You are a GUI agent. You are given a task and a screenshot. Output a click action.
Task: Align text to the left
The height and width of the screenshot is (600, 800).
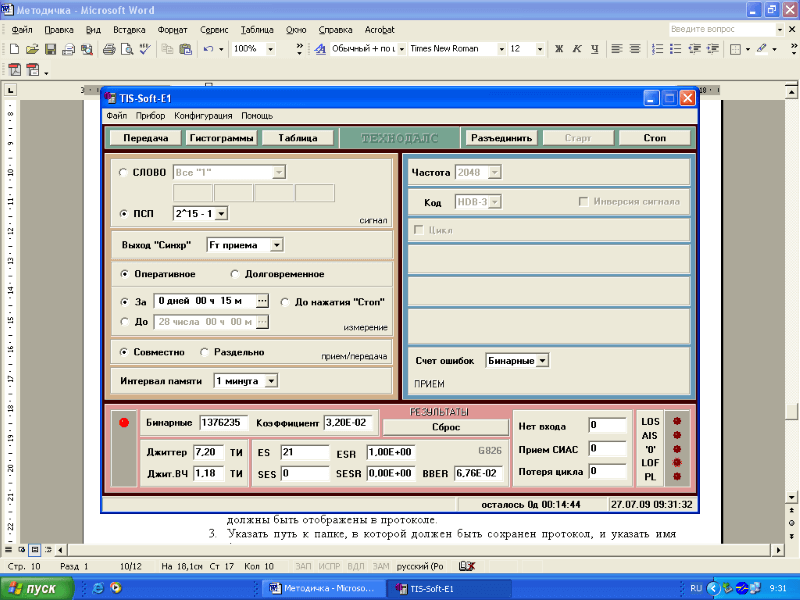[617, 49]
